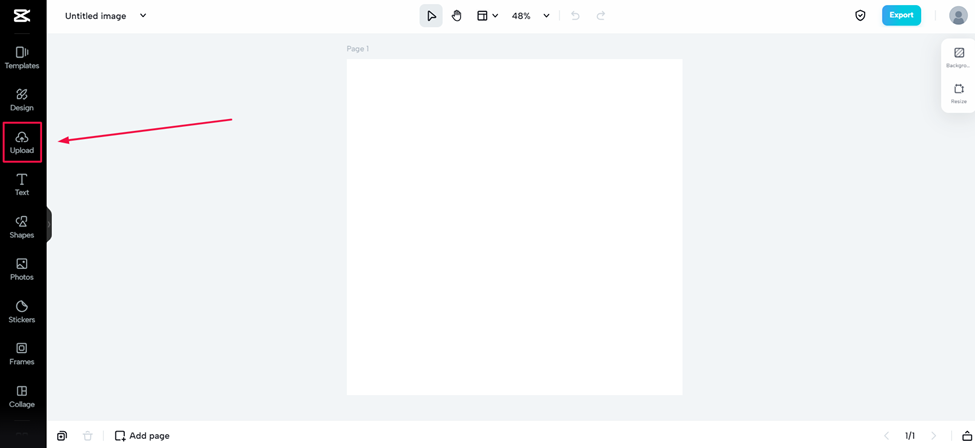The width and height of the screenshot is (975, 448).
Task: Click the Redo arrow
Action: point(601,16)
